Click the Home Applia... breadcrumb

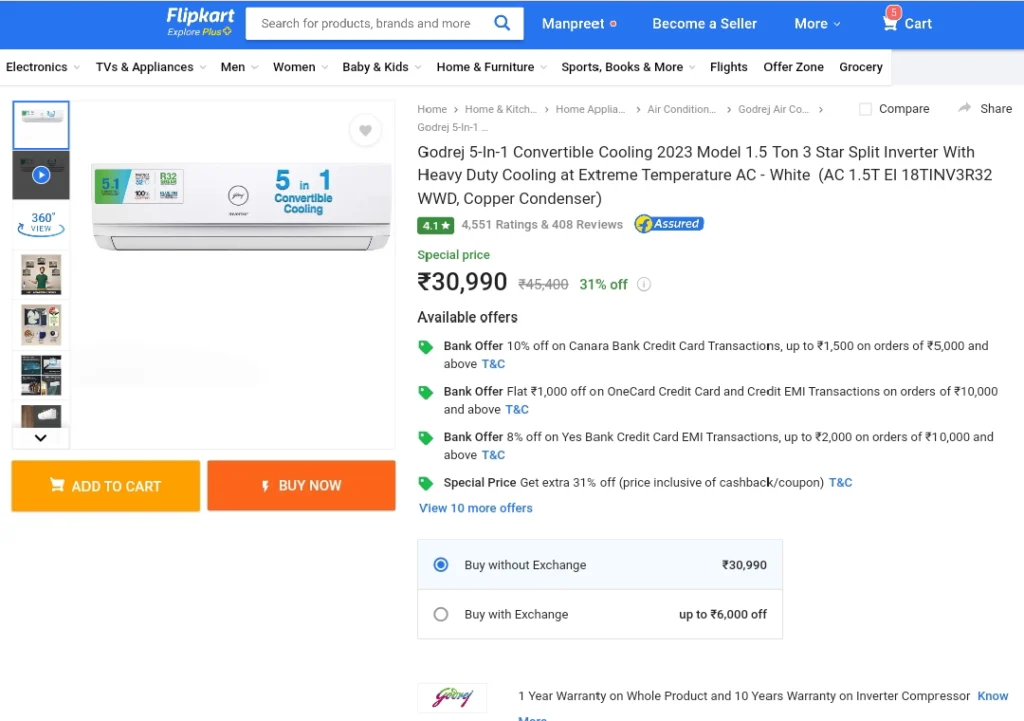[x=590, y=109]
